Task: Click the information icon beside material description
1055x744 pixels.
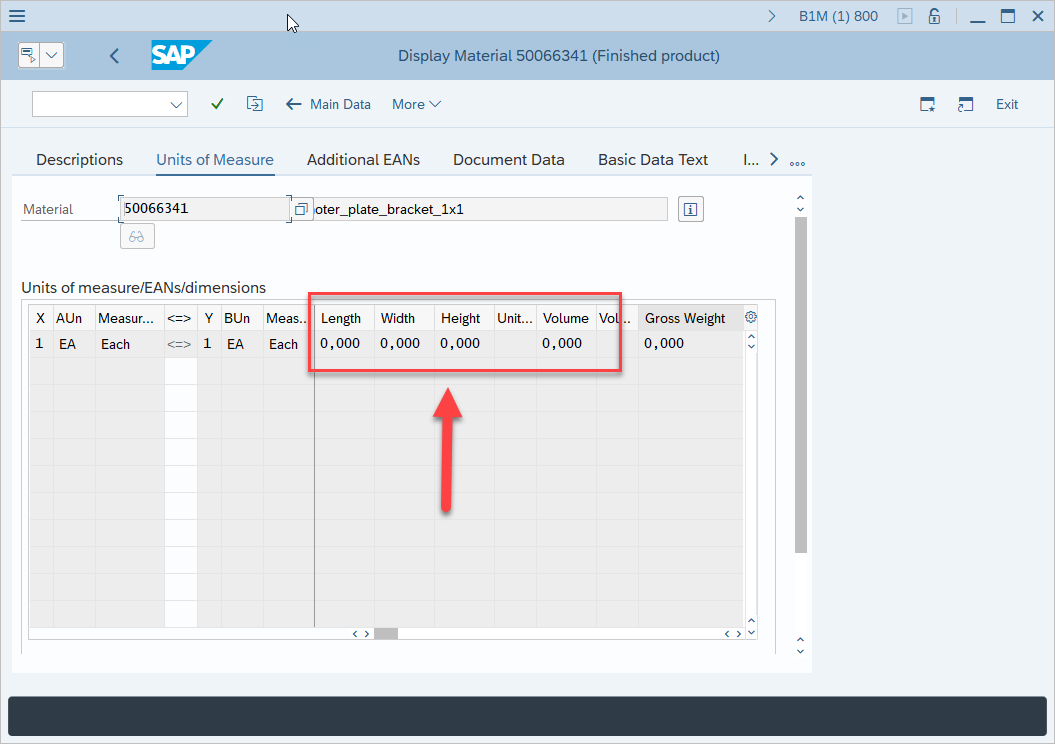Action: point(690,209)
